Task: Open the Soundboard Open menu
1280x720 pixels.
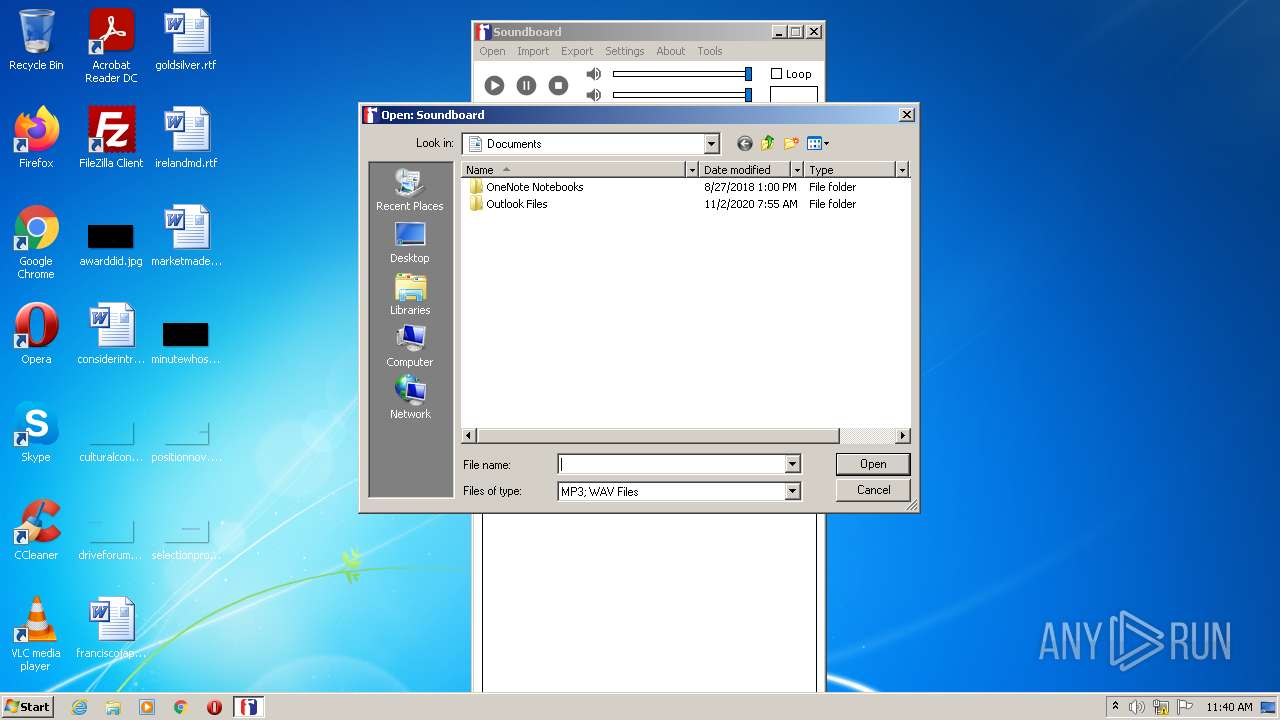Action: [492, 51]
